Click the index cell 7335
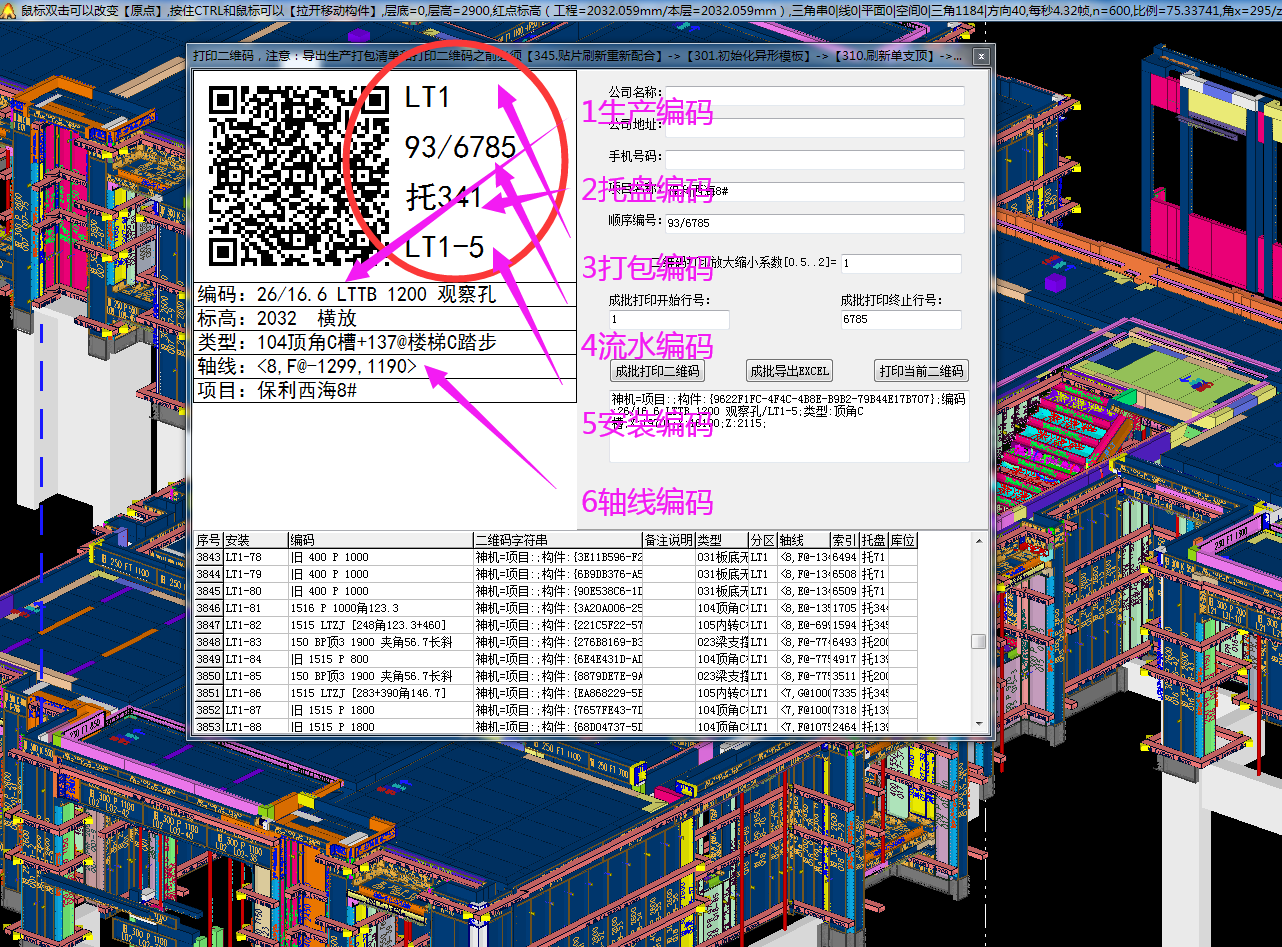The width and height of the screenshot is (1282, 947). point(844,693)
